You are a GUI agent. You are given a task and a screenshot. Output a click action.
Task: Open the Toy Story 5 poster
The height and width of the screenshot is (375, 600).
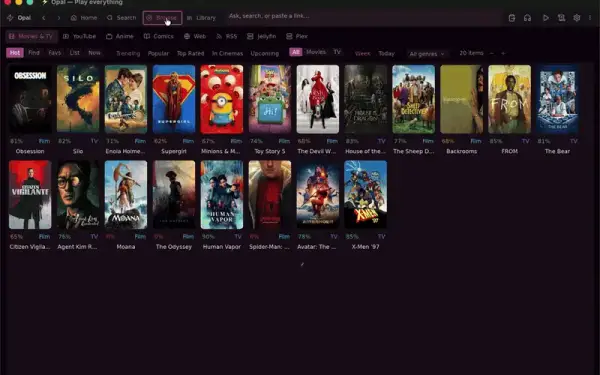pos(270,99)
